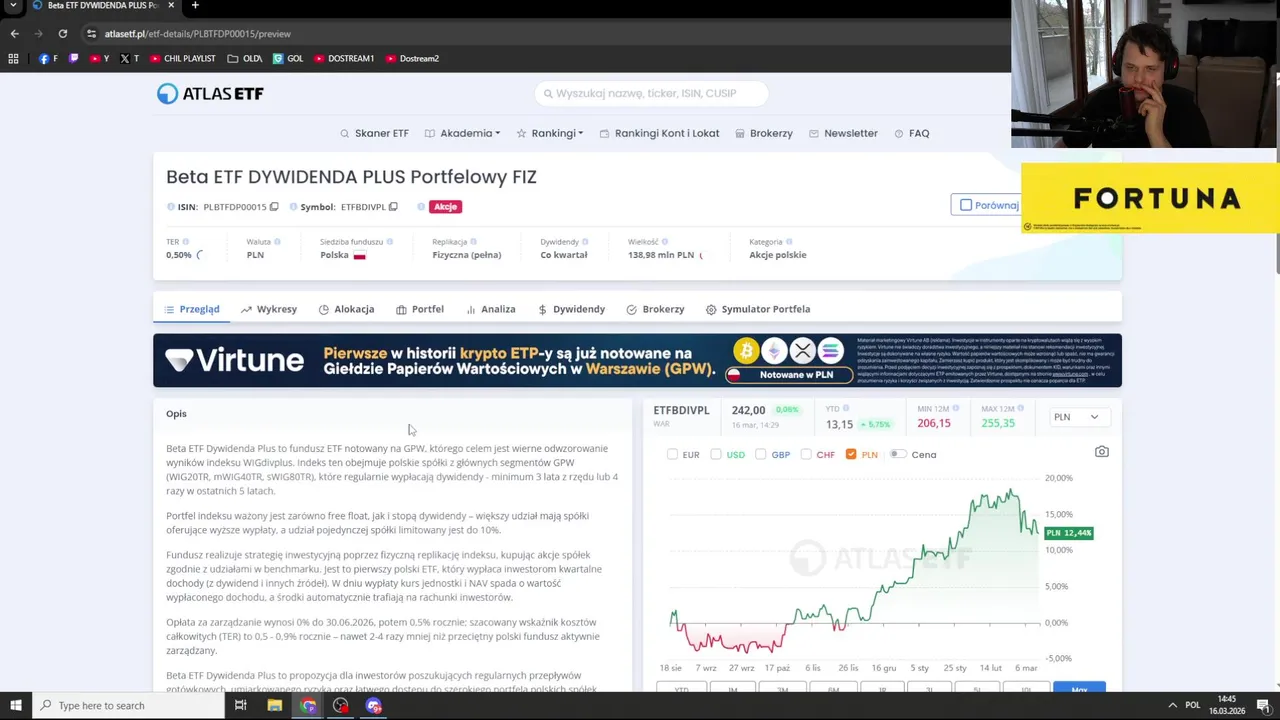Open a new browser tab with plus icon

195,6
